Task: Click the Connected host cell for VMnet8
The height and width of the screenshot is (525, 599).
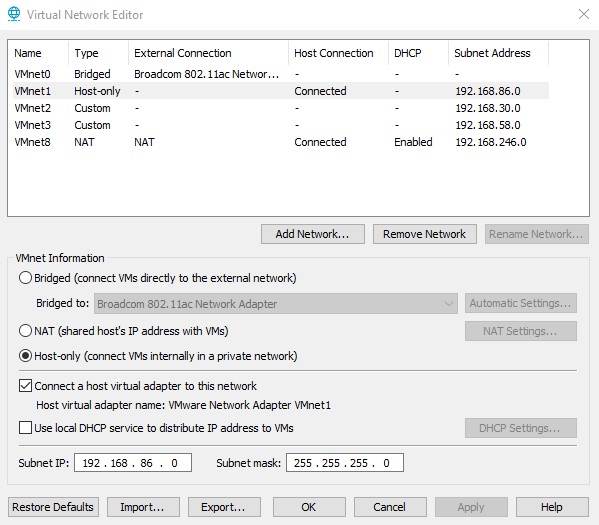Action: (320, 142)
